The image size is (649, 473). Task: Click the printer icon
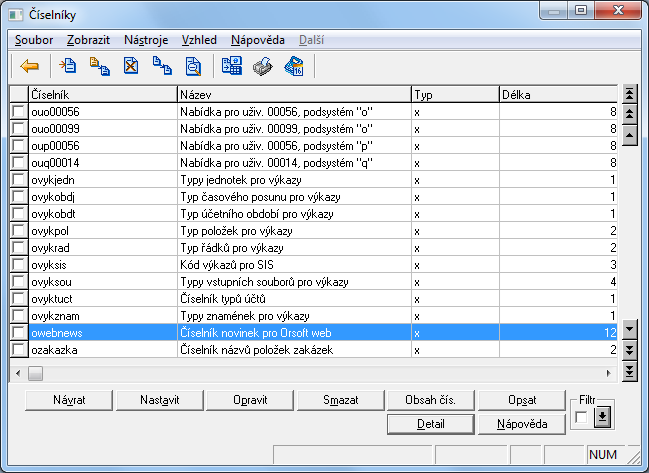tap(262, 67)
